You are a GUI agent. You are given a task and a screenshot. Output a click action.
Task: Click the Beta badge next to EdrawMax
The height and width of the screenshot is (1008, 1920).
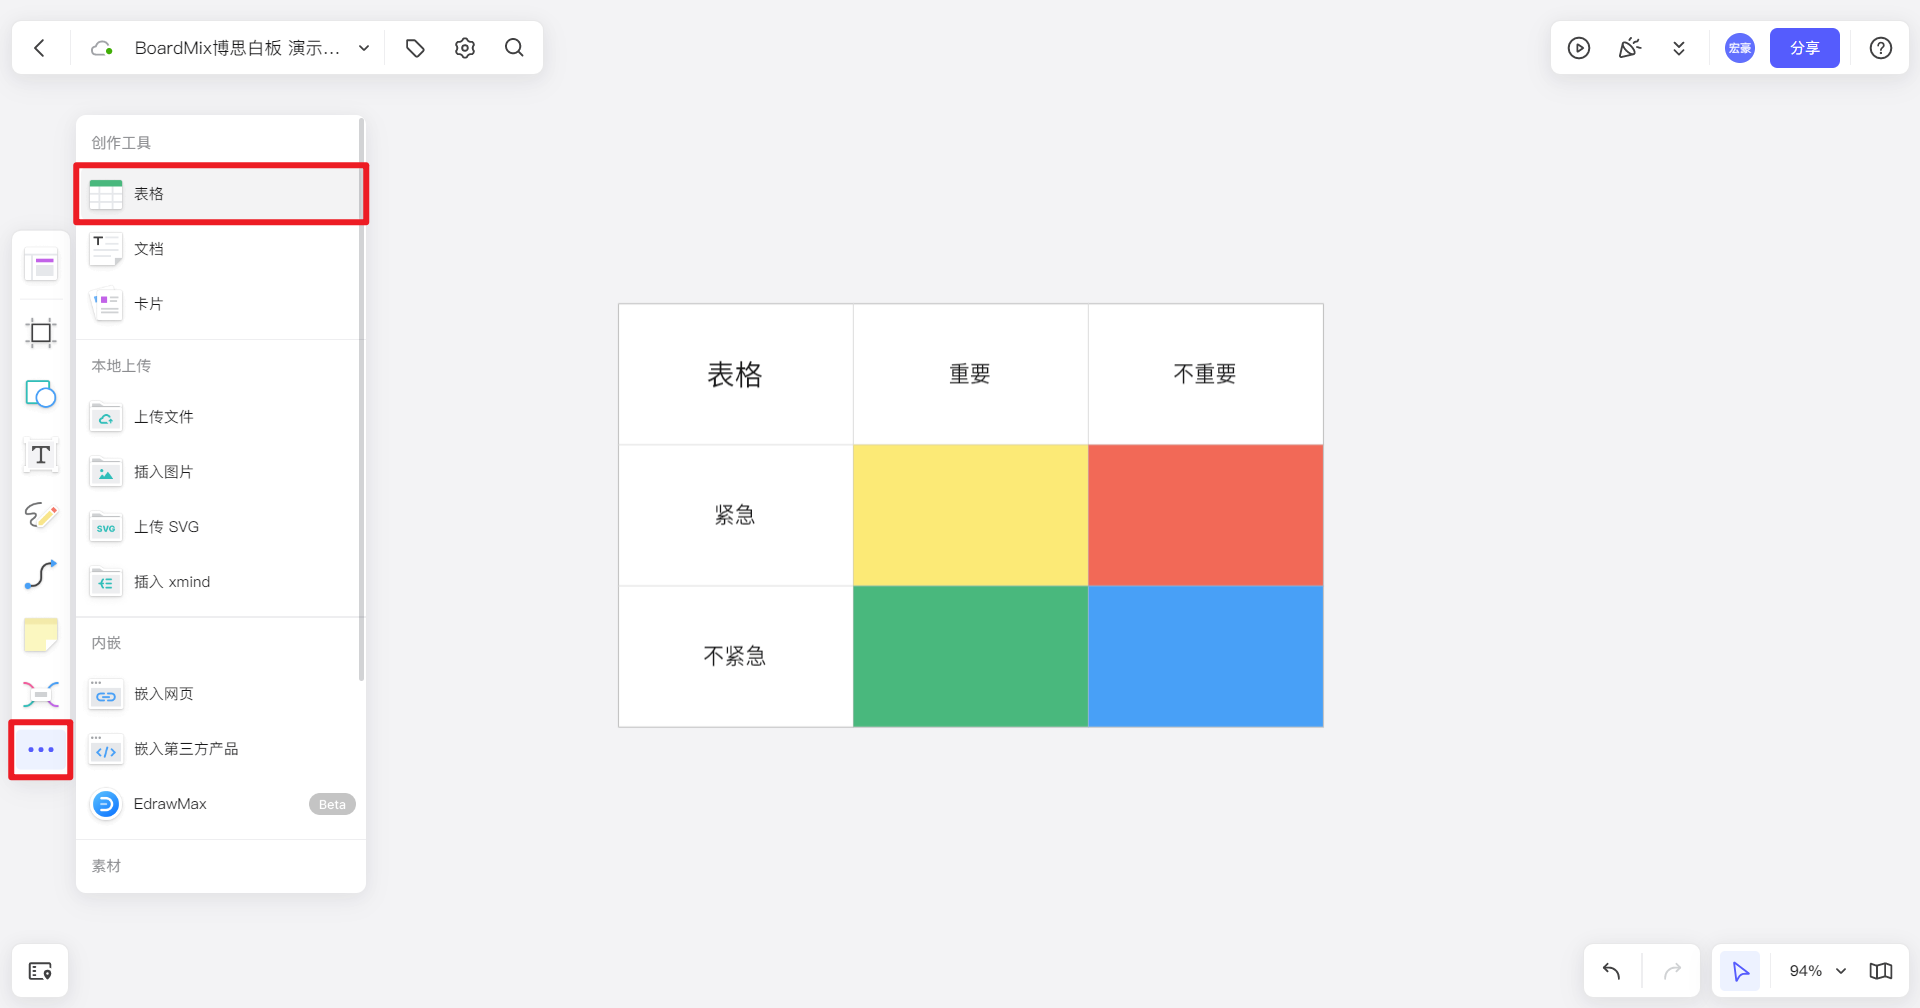[332, 804]
